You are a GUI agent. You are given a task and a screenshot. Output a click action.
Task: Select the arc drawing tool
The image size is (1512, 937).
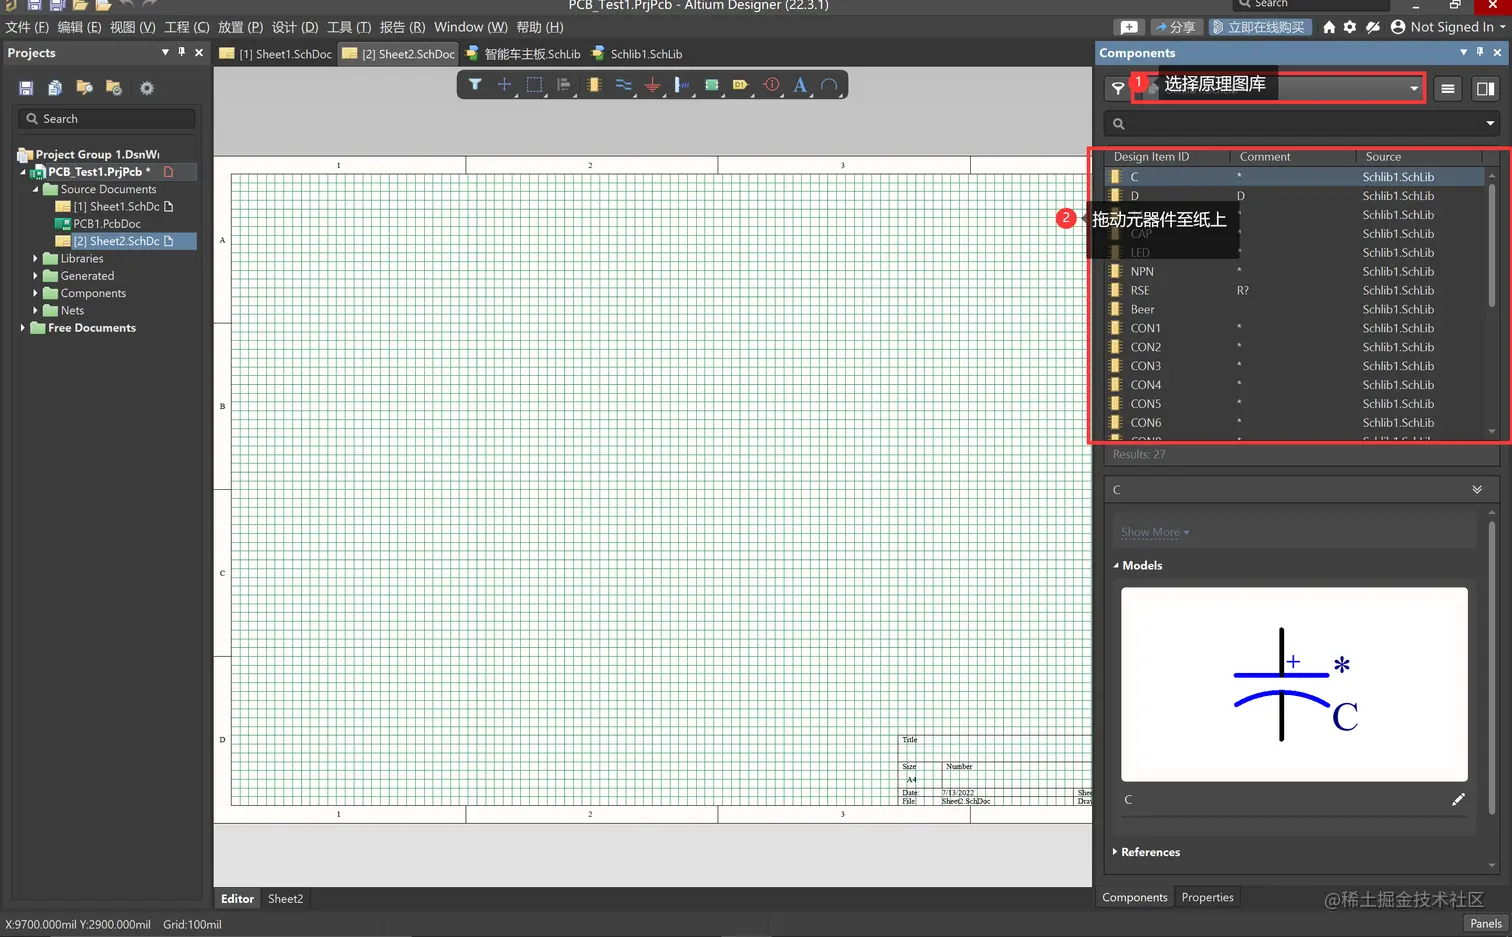point(829,85)
